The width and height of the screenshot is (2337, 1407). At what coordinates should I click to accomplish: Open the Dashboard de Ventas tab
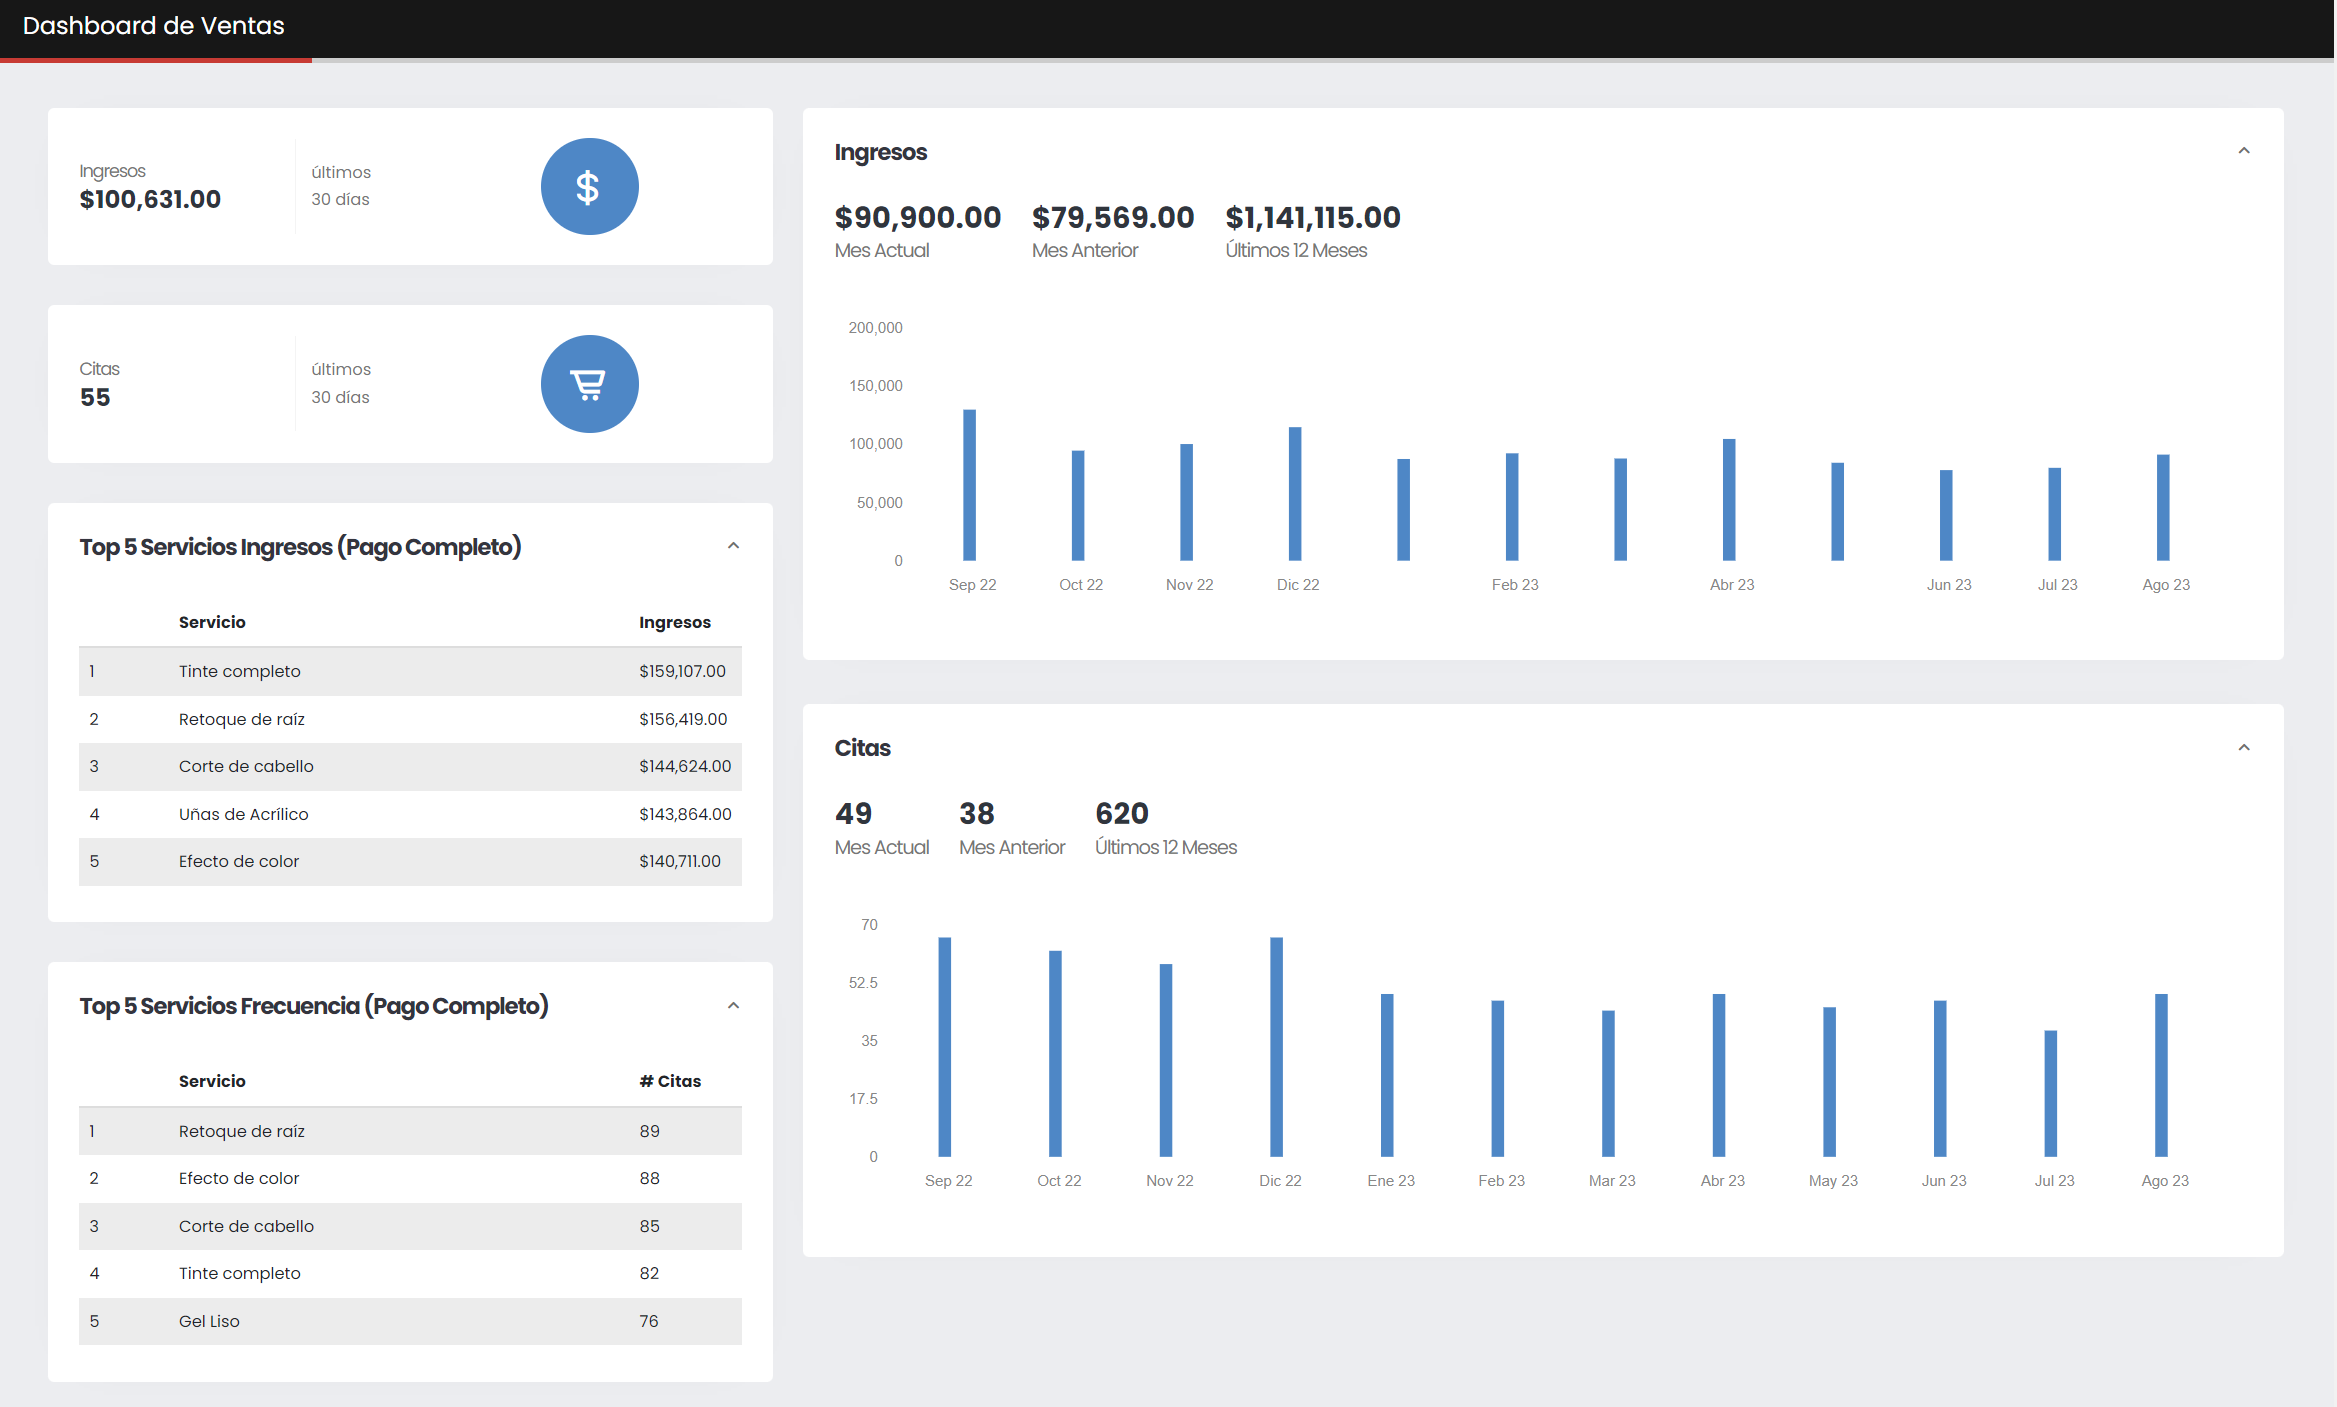click(x=154, y=26)
